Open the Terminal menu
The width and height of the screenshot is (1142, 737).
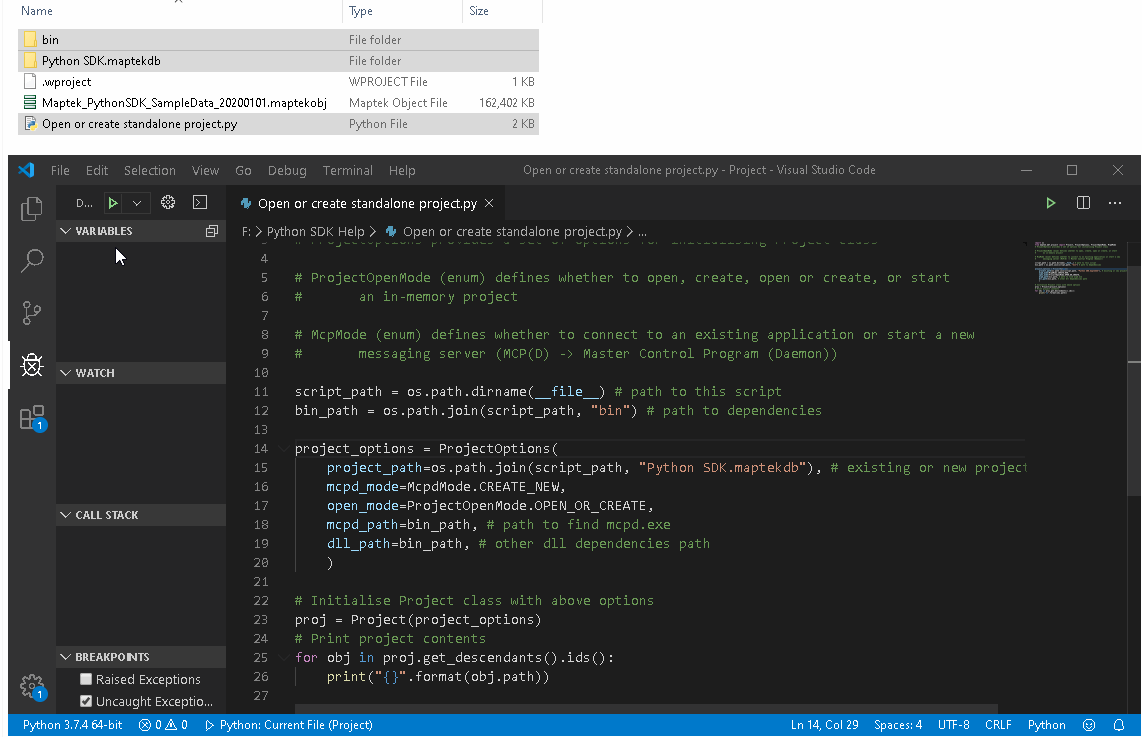347,170
